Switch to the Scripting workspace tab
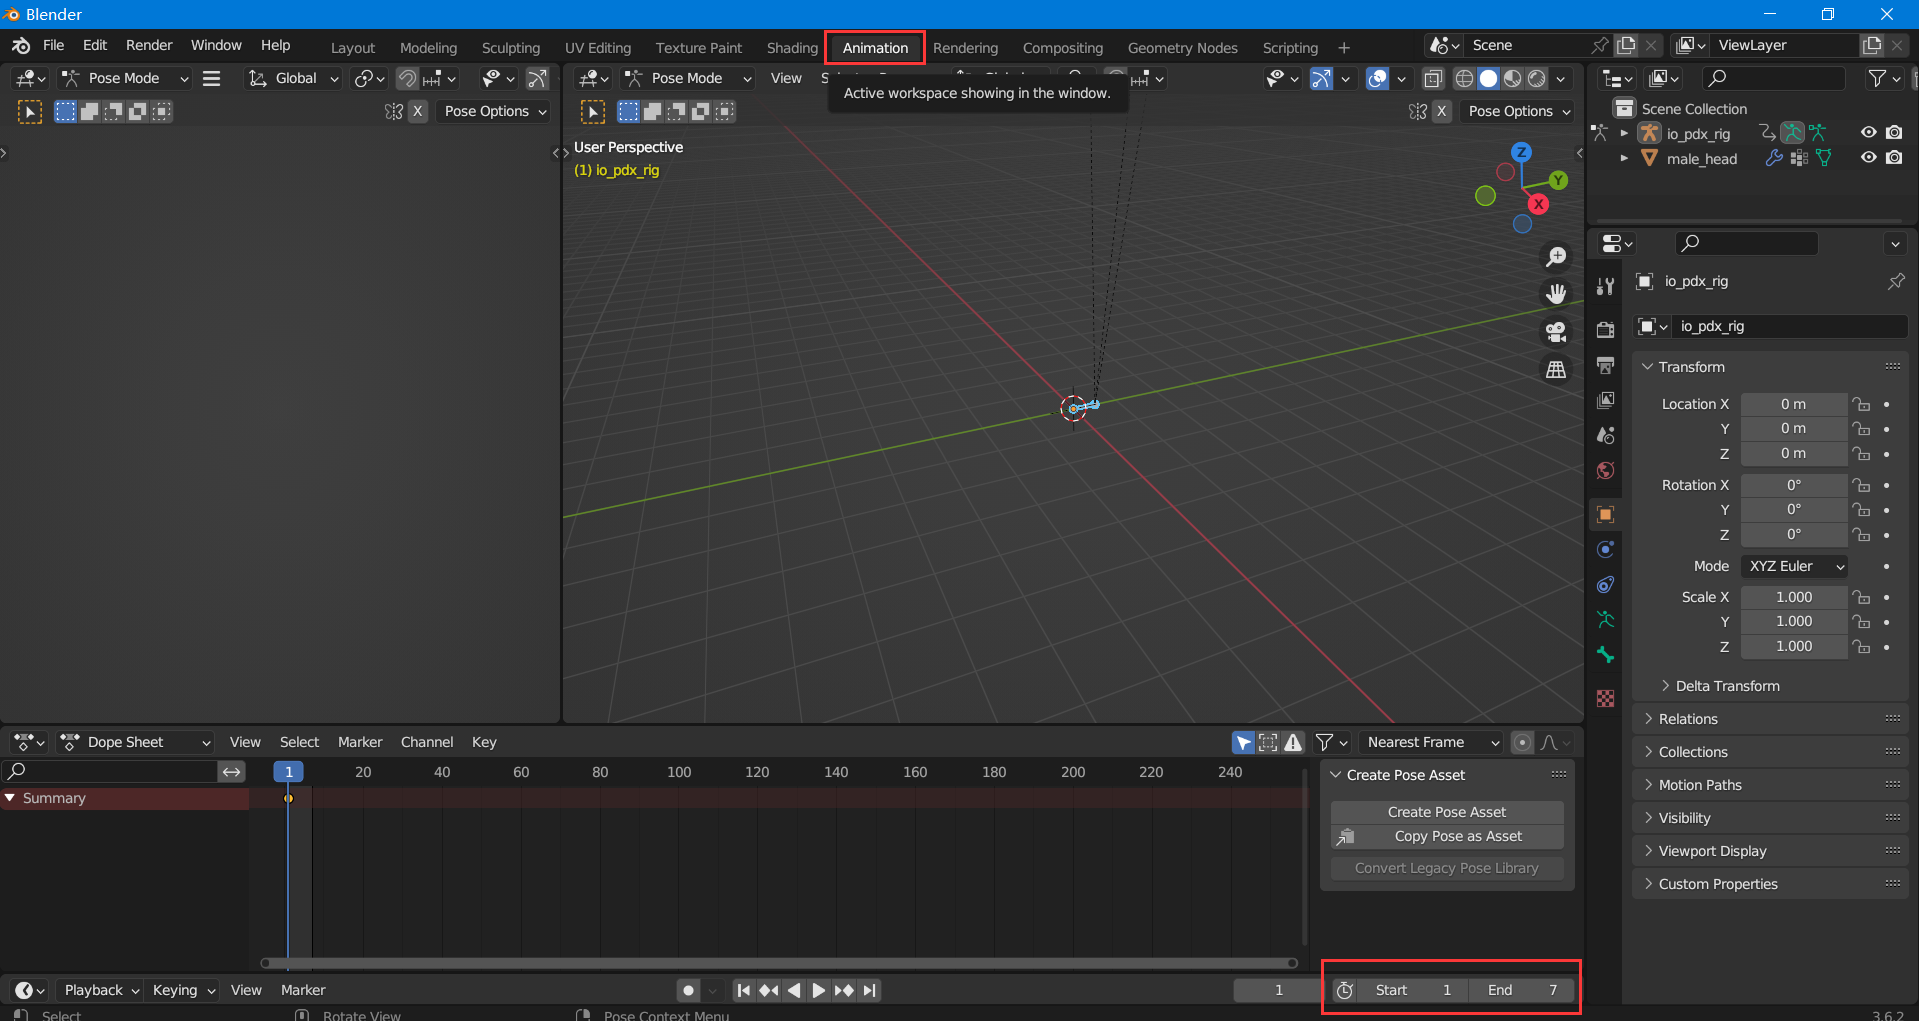Screen dimensions: 1919x1021 pyautogui.click(x=1289, y=48)
